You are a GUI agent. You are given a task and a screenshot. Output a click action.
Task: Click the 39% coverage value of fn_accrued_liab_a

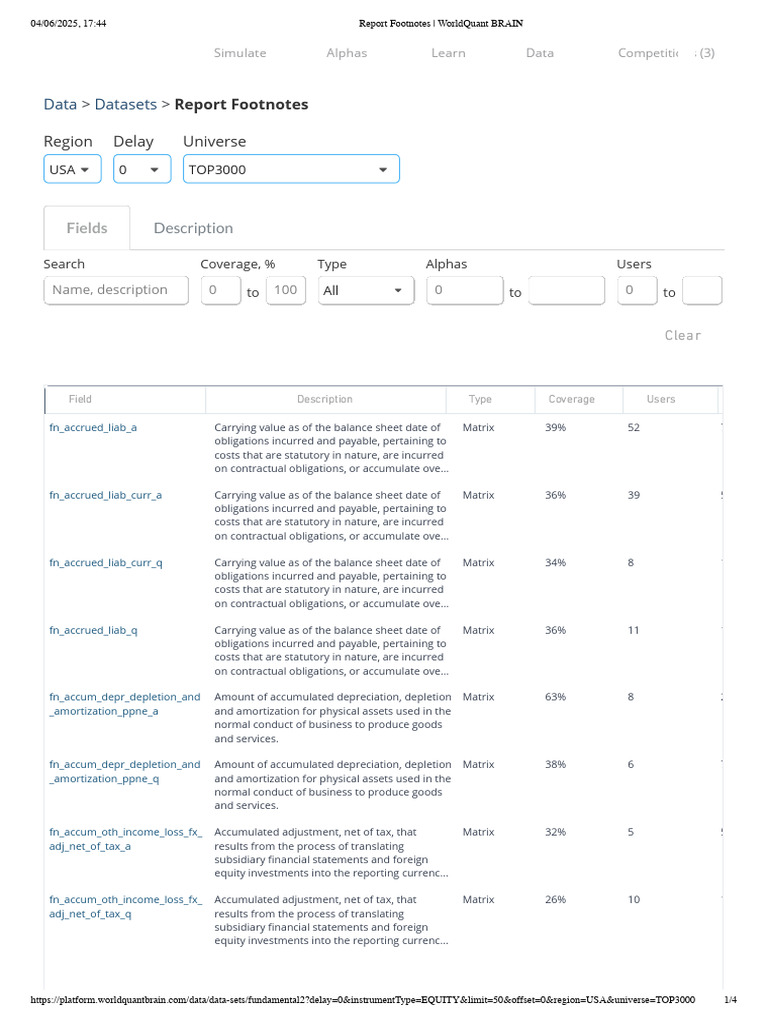point(556,428)
